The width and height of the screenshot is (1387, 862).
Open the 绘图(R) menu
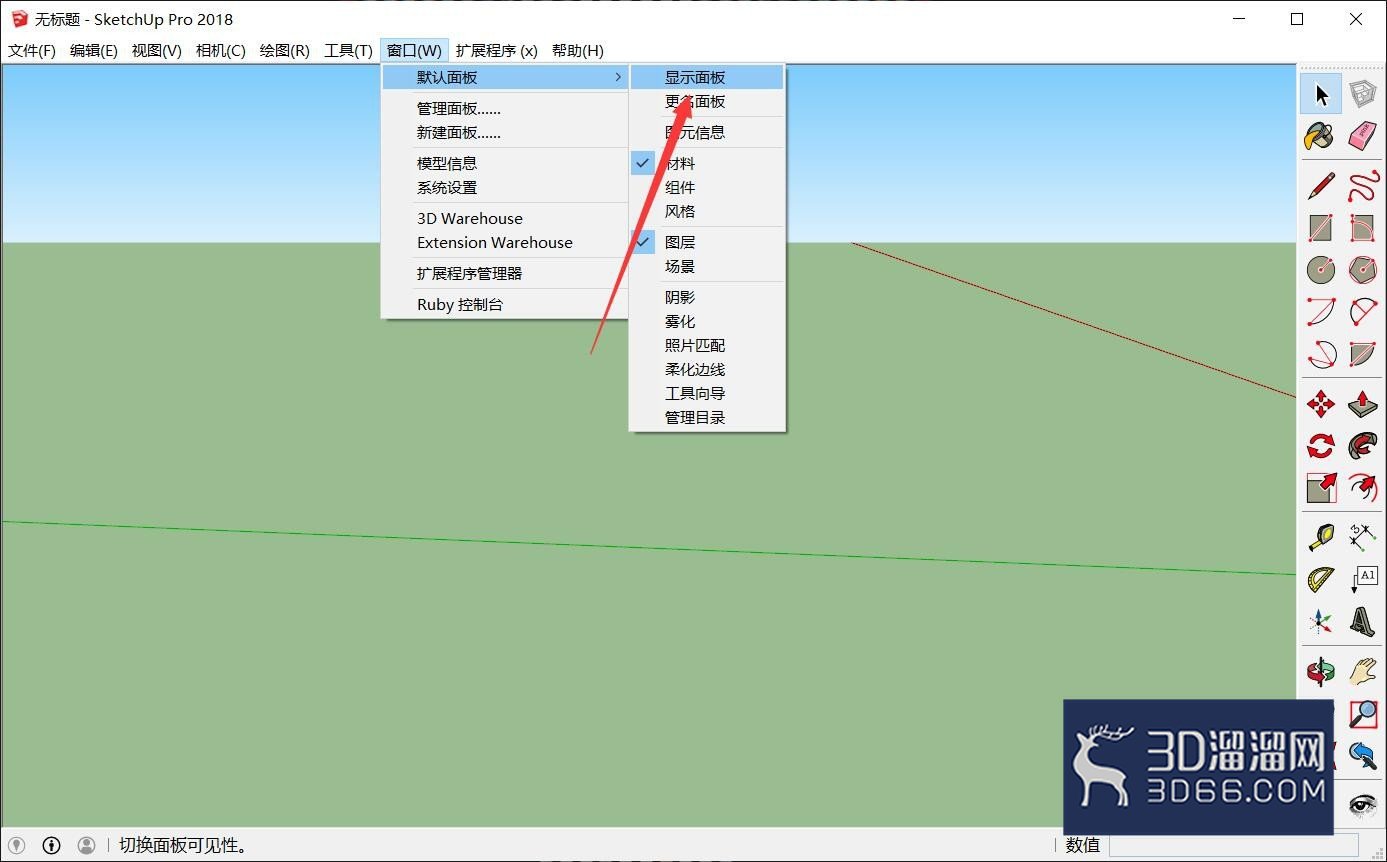pos(285,51)
